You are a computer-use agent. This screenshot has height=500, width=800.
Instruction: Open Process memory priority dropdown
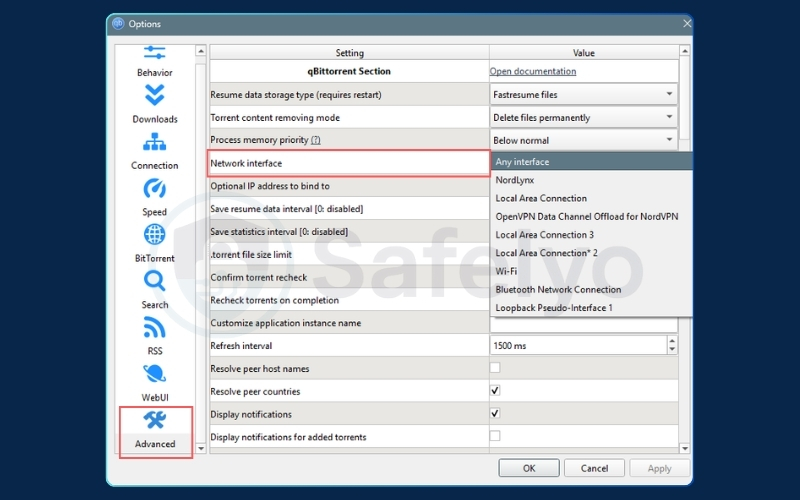(x=583, y=140)
